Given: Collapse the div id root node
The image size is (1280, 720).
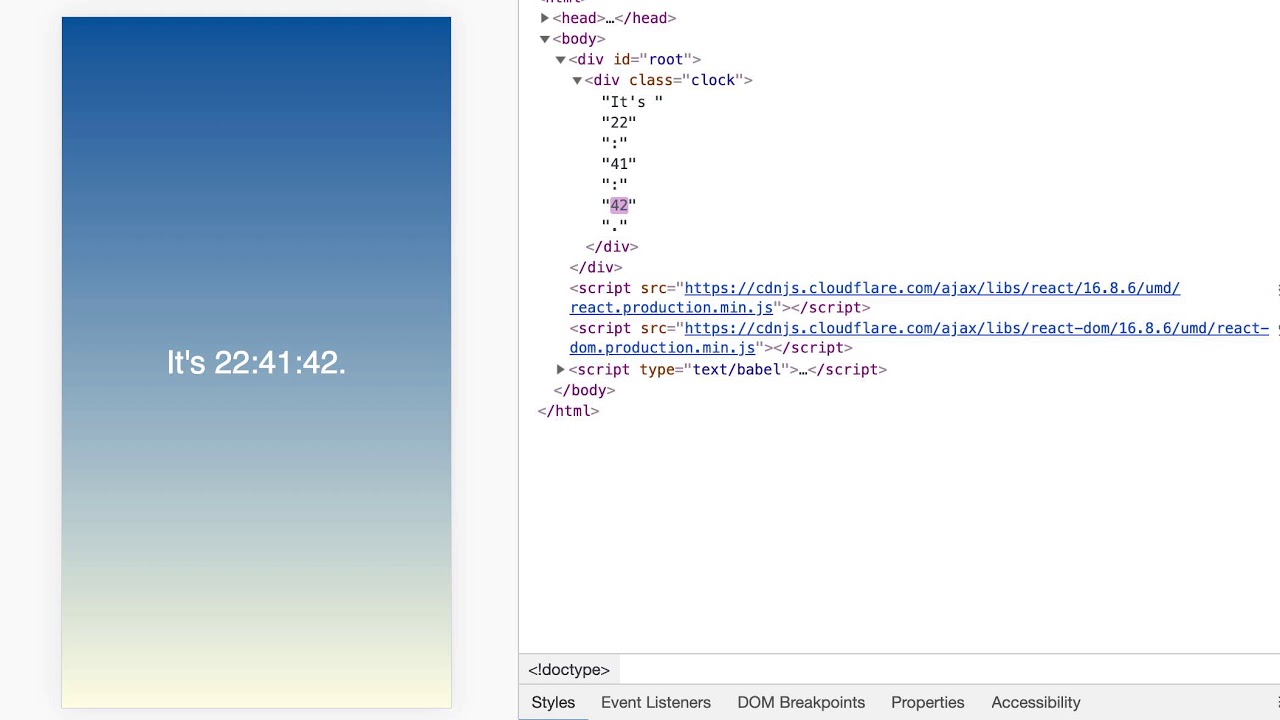Looking at the screenshot, I should click(x=561, y=60).
